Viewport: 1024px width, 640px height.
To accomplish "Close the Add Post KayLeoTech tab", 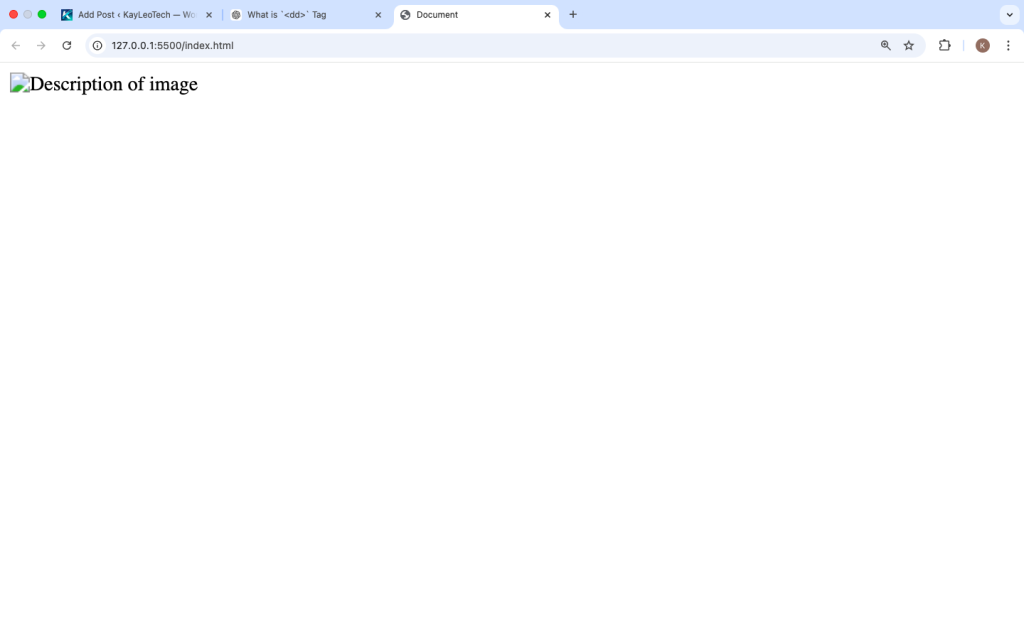I will pos(209,15).
